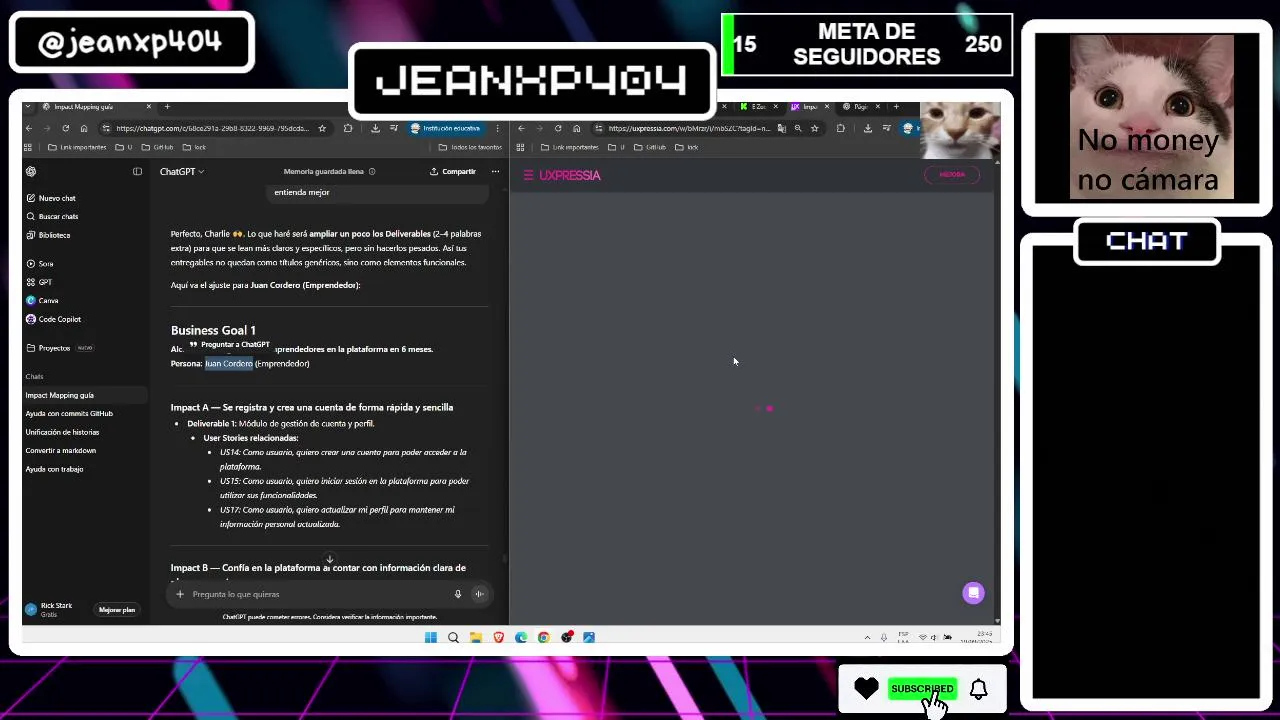
Task: Open Nuevo chat in ChatGPT sidebar
Action: [50, 198]
